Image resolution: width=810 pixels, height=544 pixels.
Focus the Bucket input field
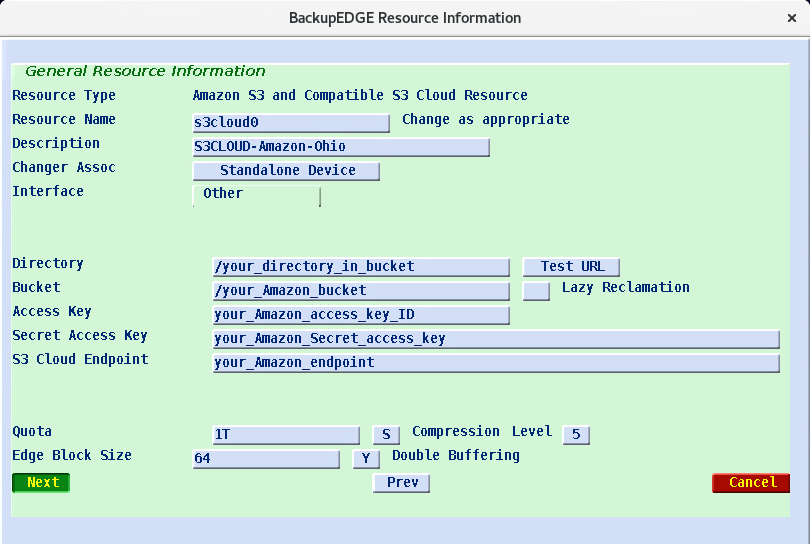coord(361,290)
